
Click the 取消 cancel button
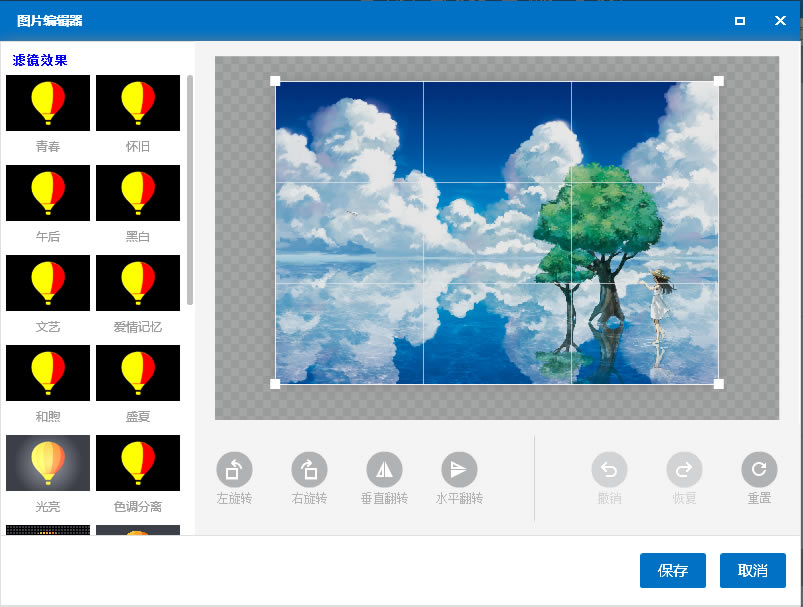753,571
